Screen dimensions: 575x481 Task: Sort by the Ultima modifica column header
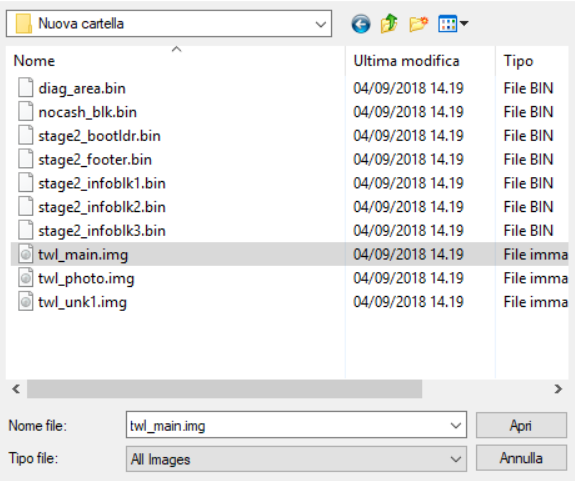coord(420,61)
